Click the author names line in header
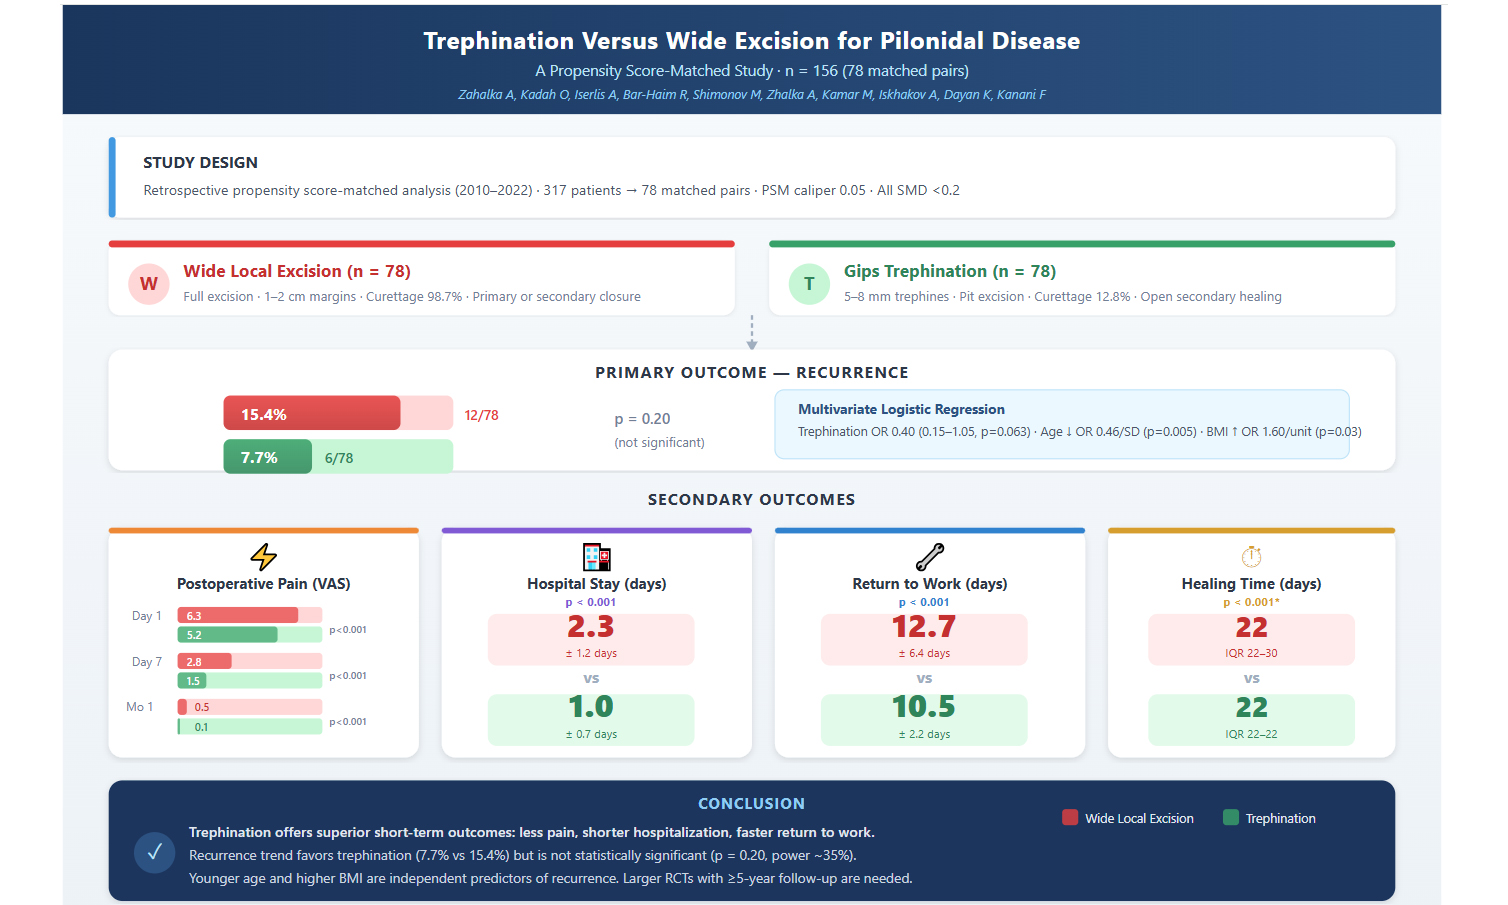This screenshot has height=905, width=1508. pyautogui.click(x=752, y=95)
